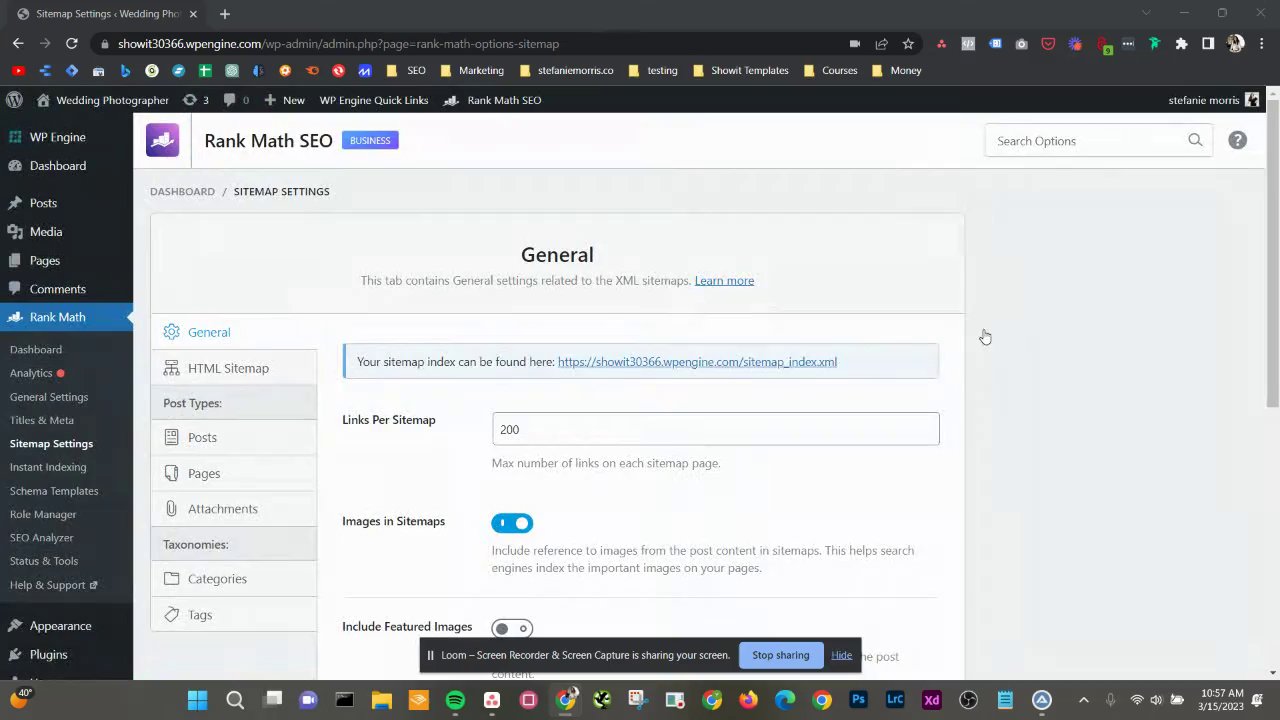Open the YouTube bookmark icon
The image size is (1280, 720).
(x=18, y=70)
